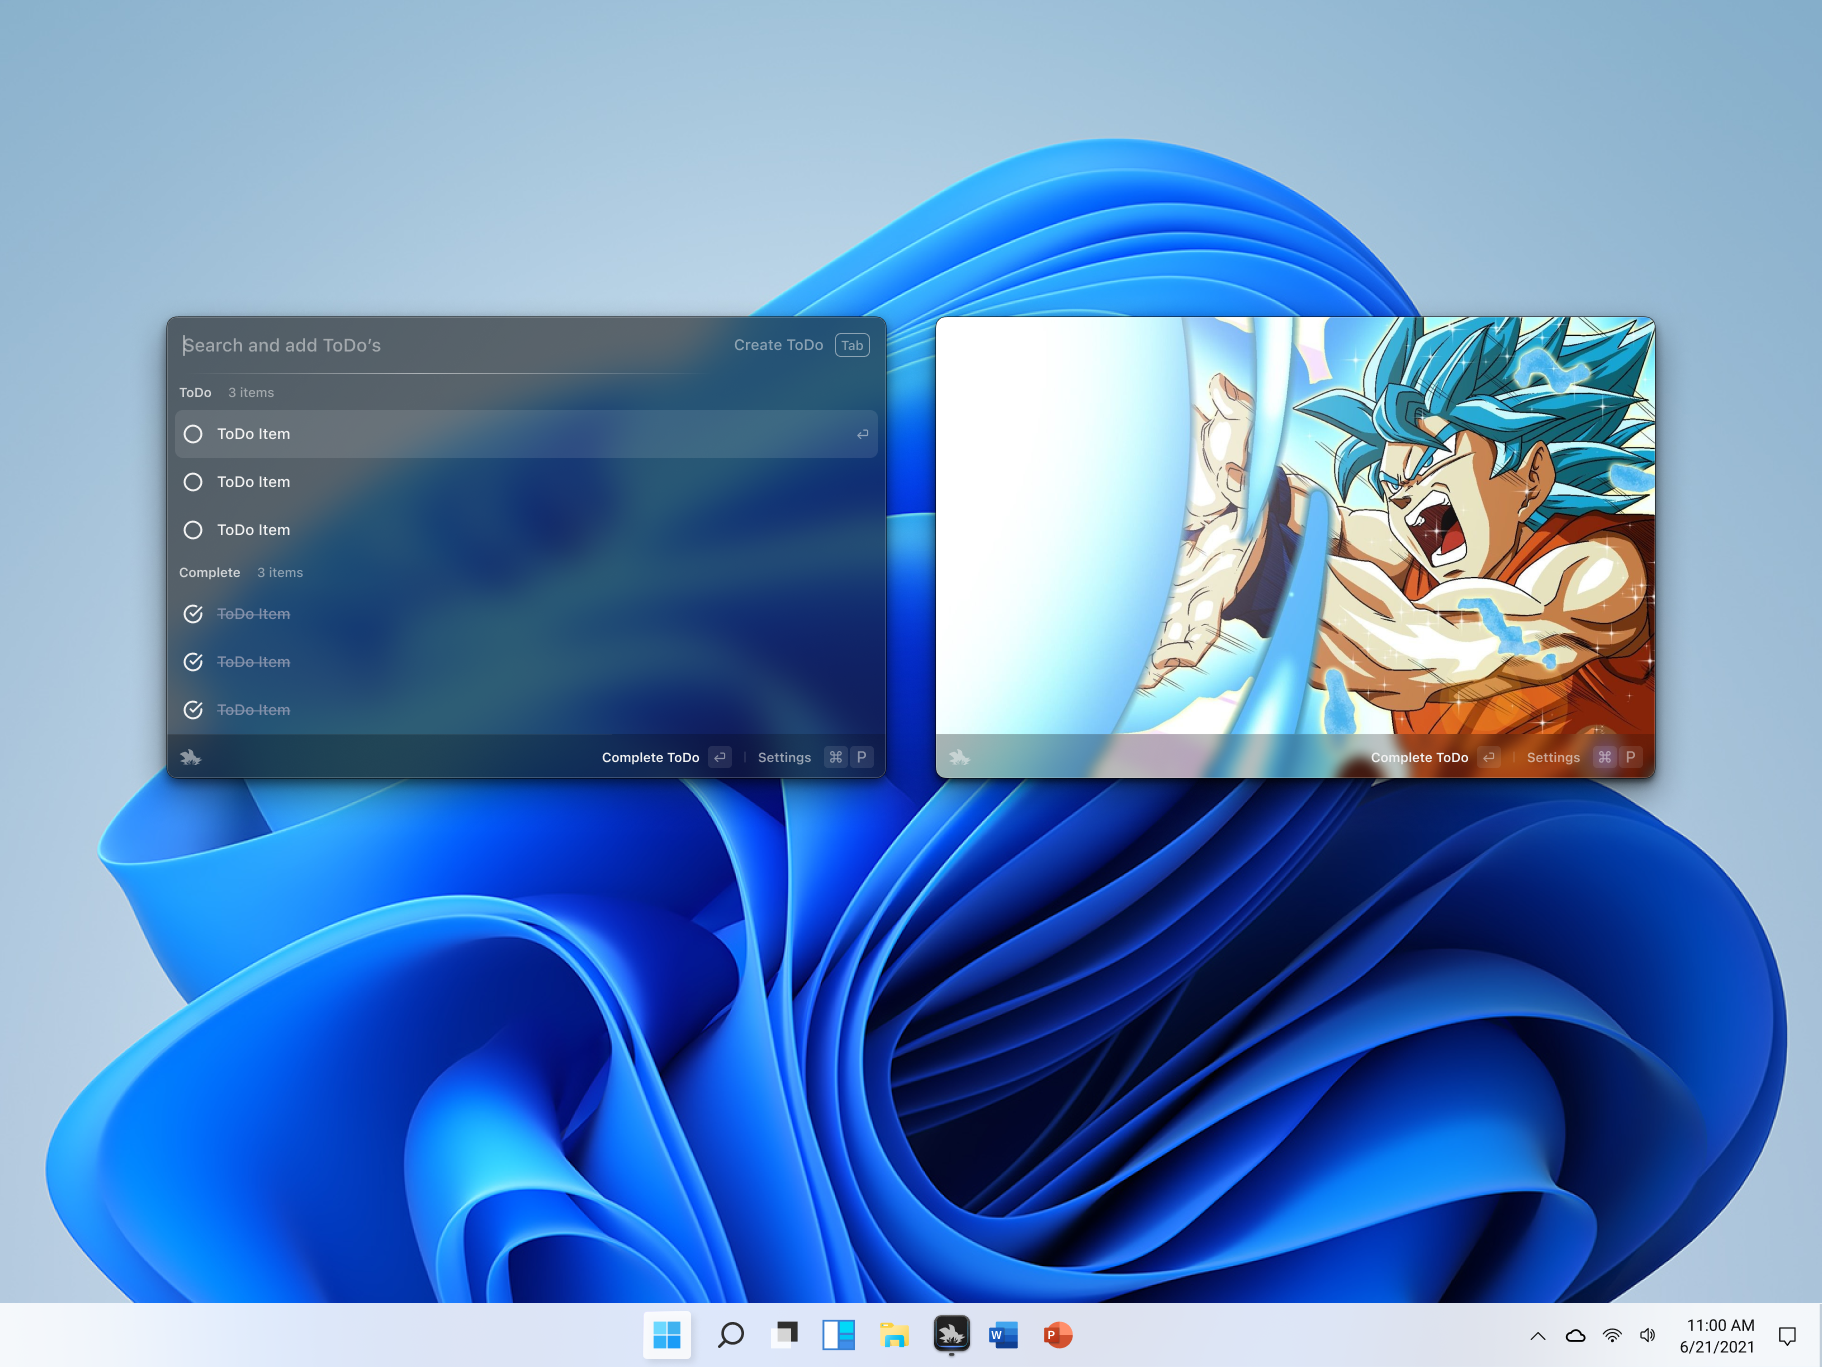
Task: Check the circle on the second unchecked ToDo Item
Action: (194, 482)
